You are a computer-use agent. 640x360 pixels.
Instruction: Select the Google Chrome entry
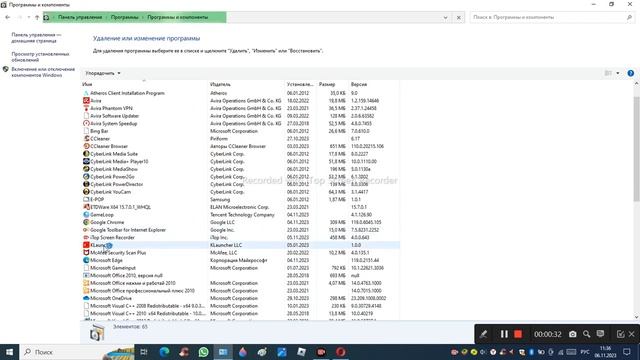coord(240,222)
